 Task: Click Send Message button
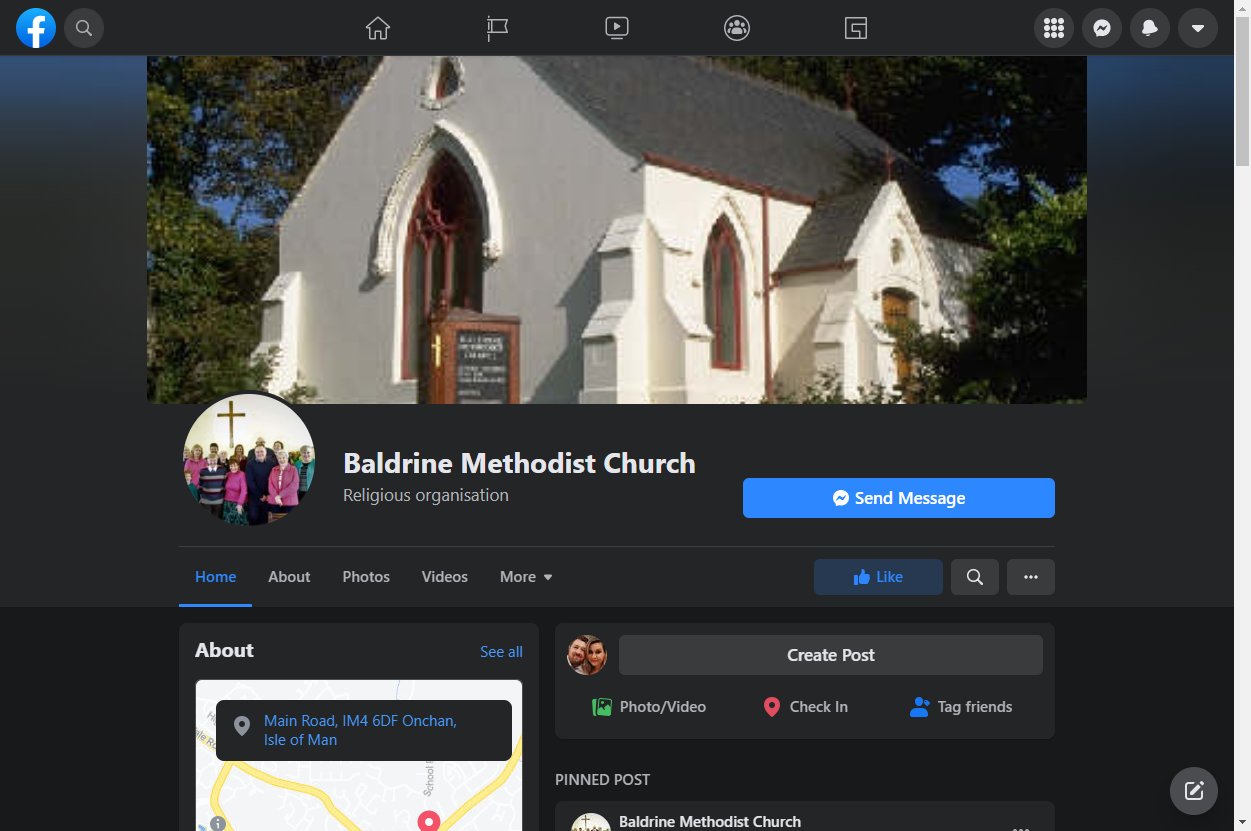click(899, 498)
